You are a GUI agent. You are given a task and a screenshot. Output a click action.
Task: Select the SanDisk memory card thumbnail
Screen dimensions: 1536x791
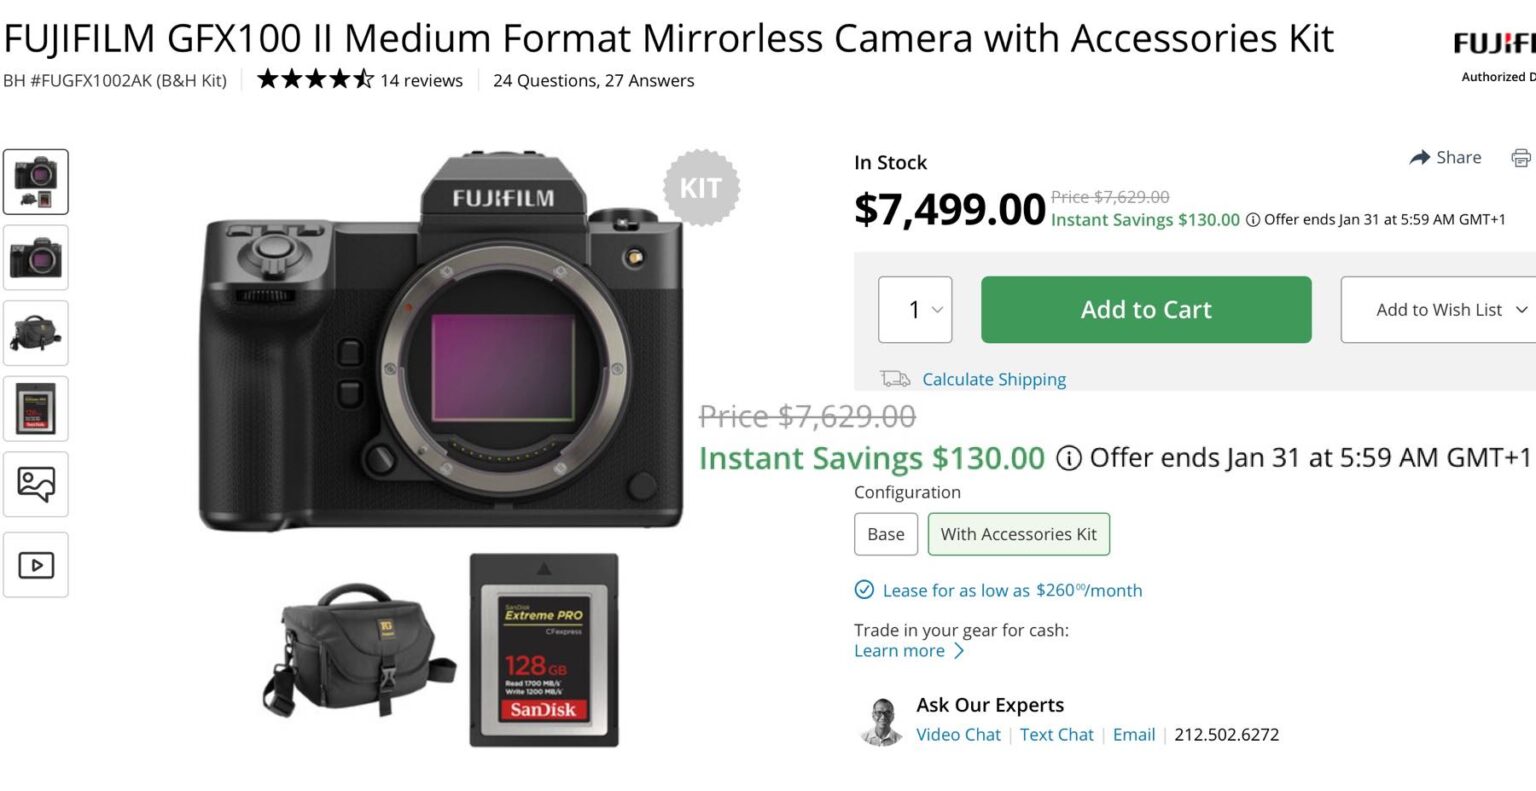(x=36, y=408)
